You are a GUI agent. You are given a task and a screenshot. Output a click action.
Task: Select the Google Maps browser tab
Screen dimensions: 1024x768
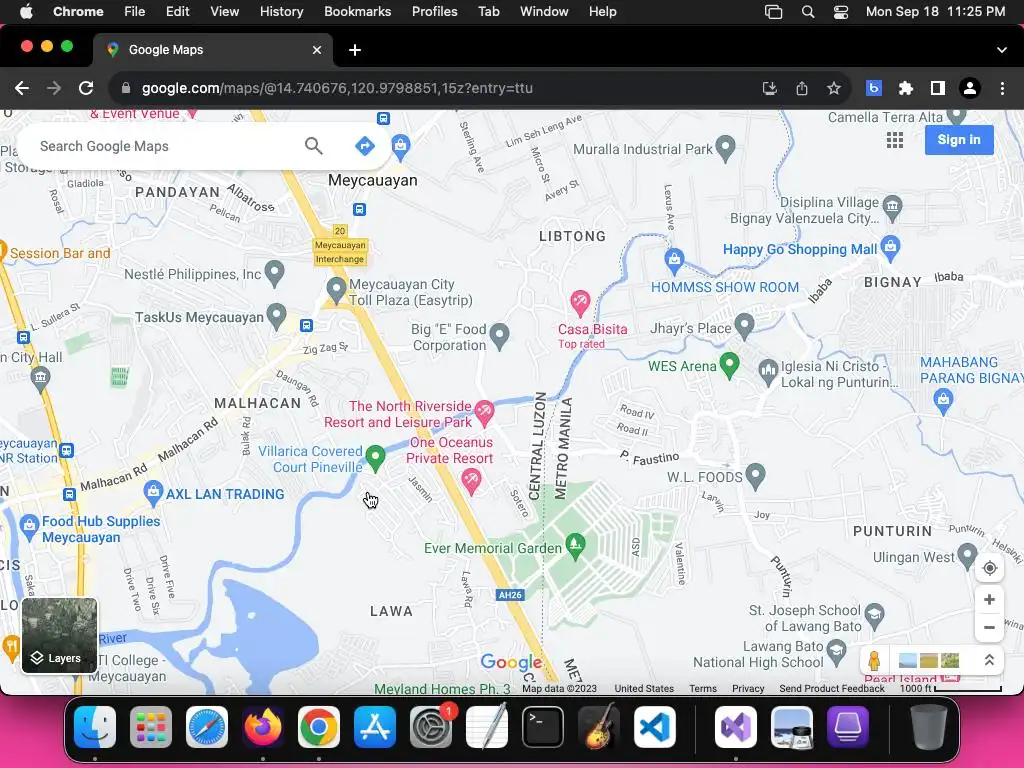coord(213,50)
